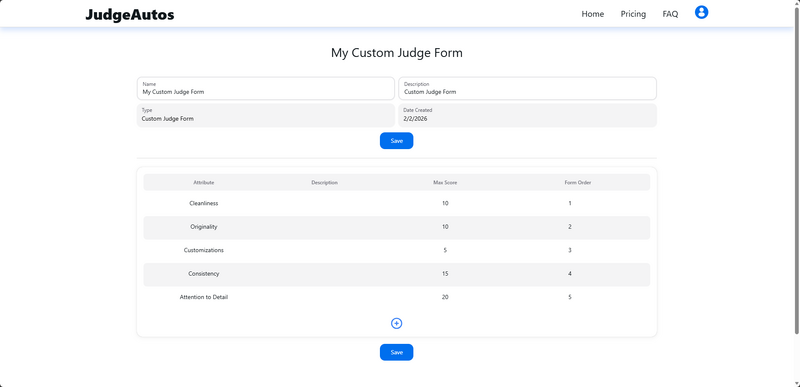Edit the Description input field
The height and width of the screenshot is (387, 800).
point(528,88)
